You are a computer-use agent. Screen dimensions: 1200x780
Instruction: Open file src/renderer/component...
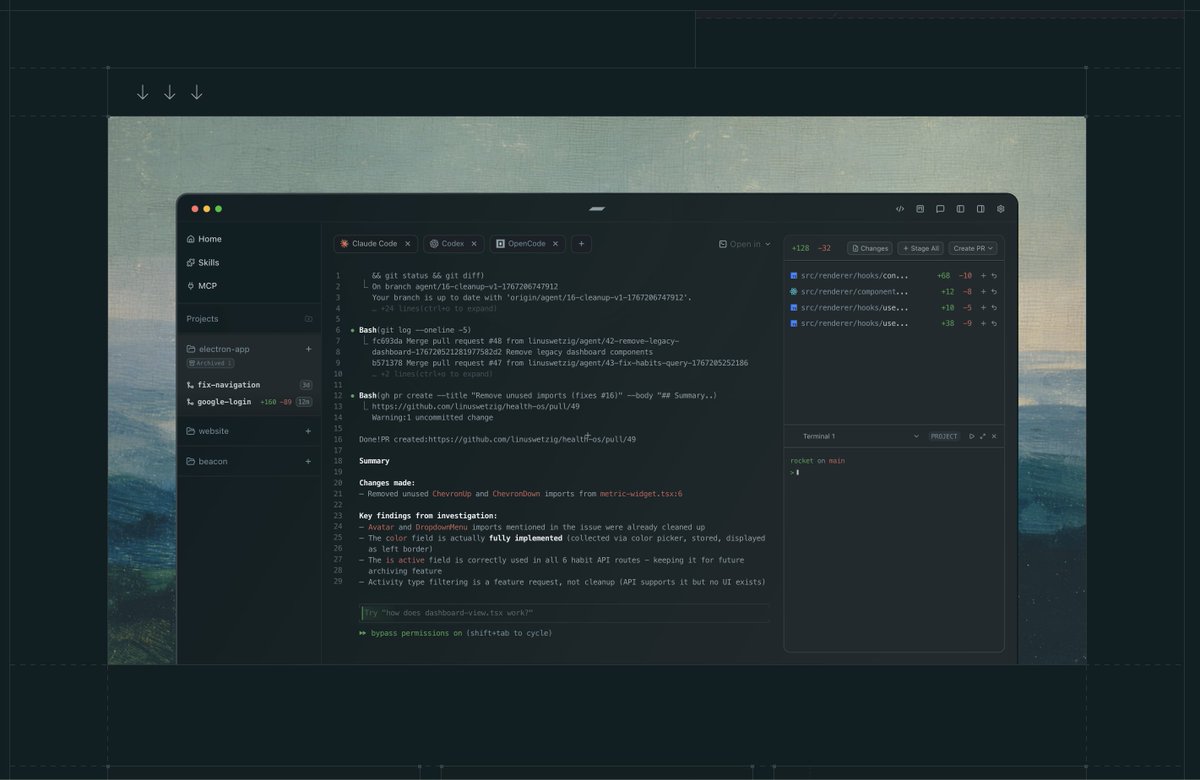(x=849, y=291)
